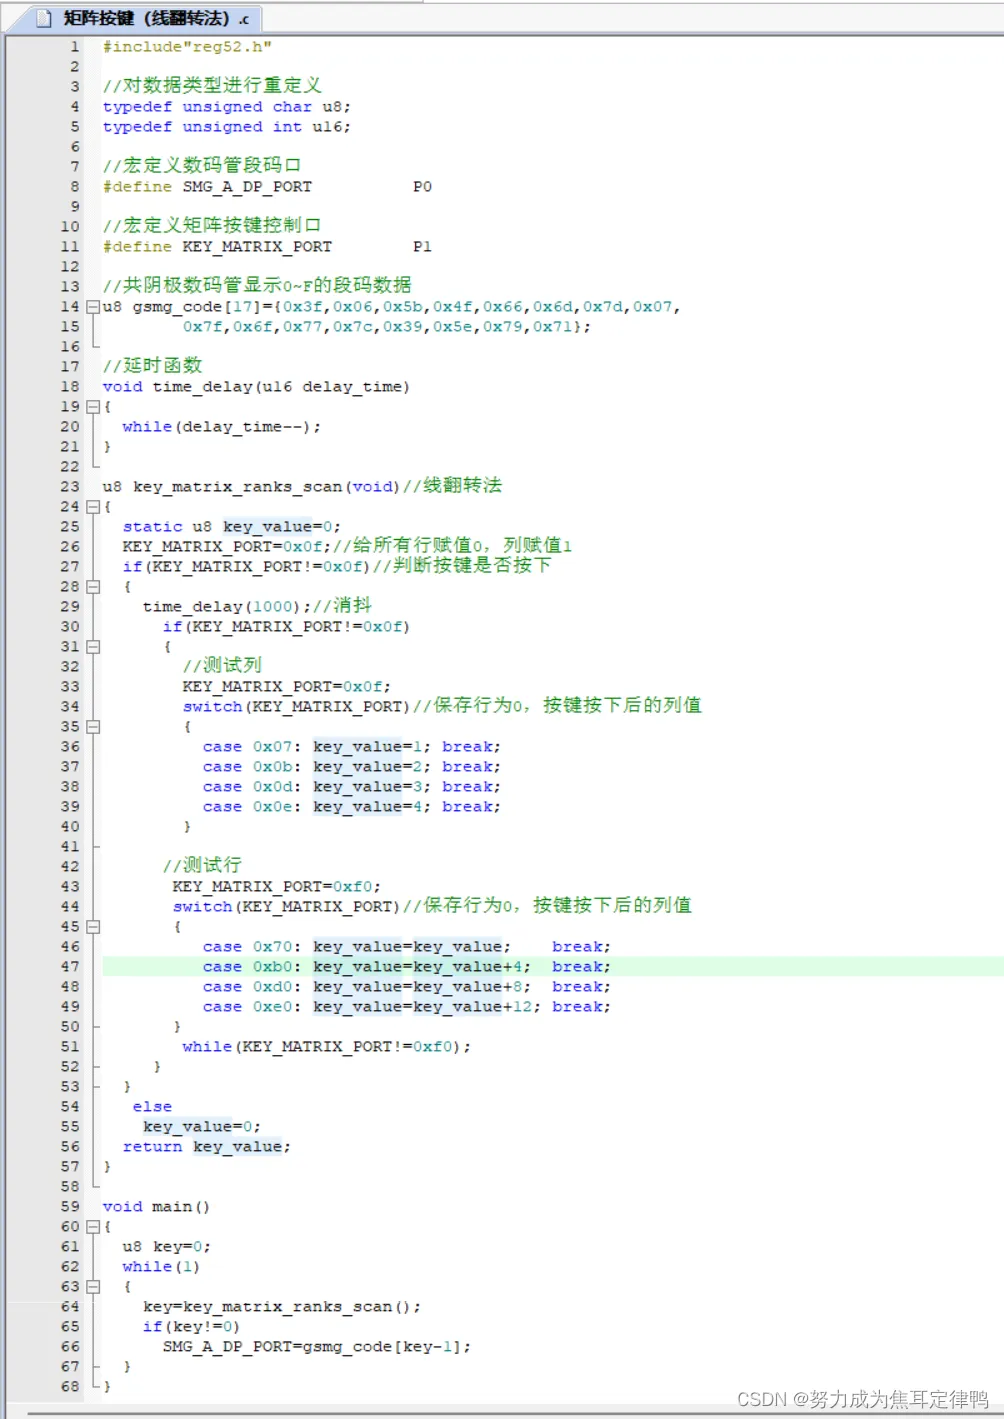Click 'if(key!=0)' on line 65

pyautogui.click(x=191, y=1327)
